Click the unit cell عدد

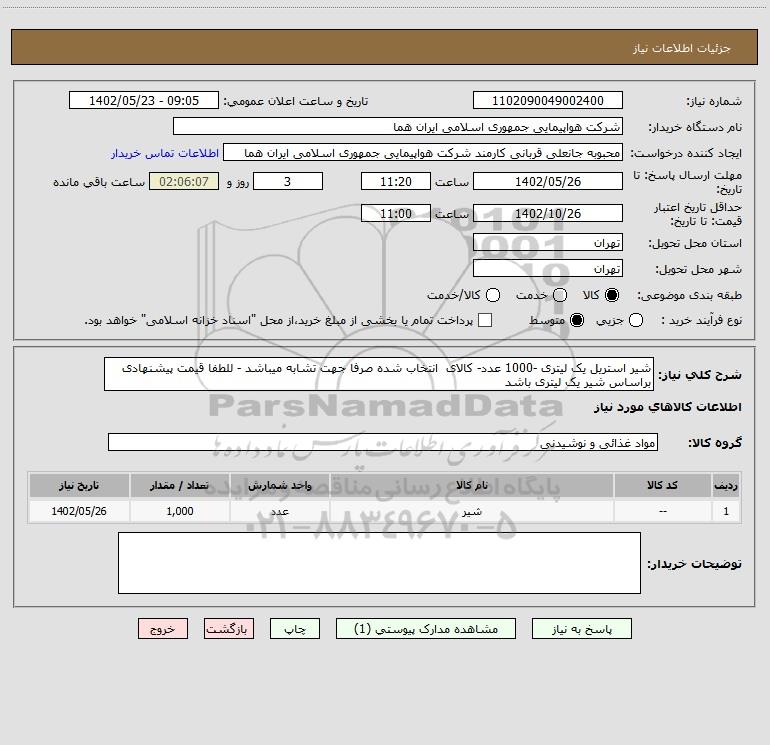click(279, 511)
